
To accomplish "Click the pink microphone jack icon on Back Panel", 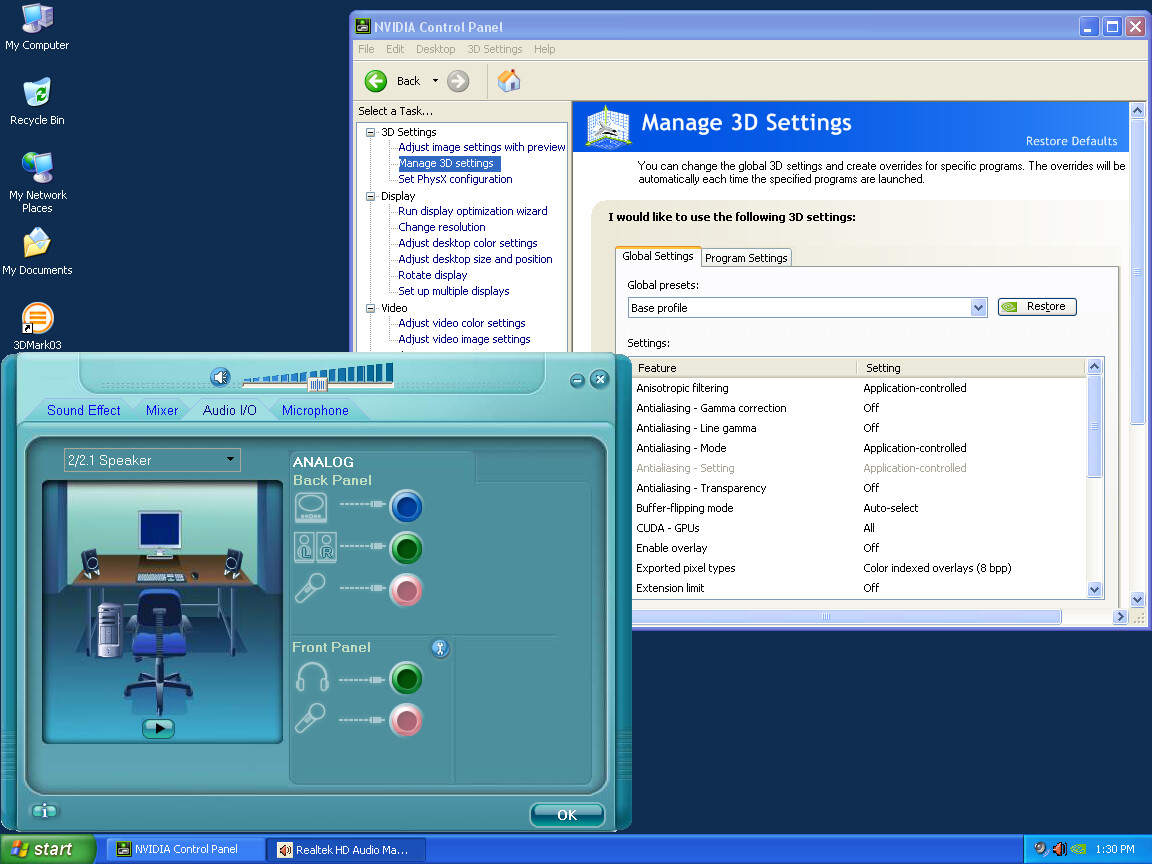I will (x=406, y=590).
